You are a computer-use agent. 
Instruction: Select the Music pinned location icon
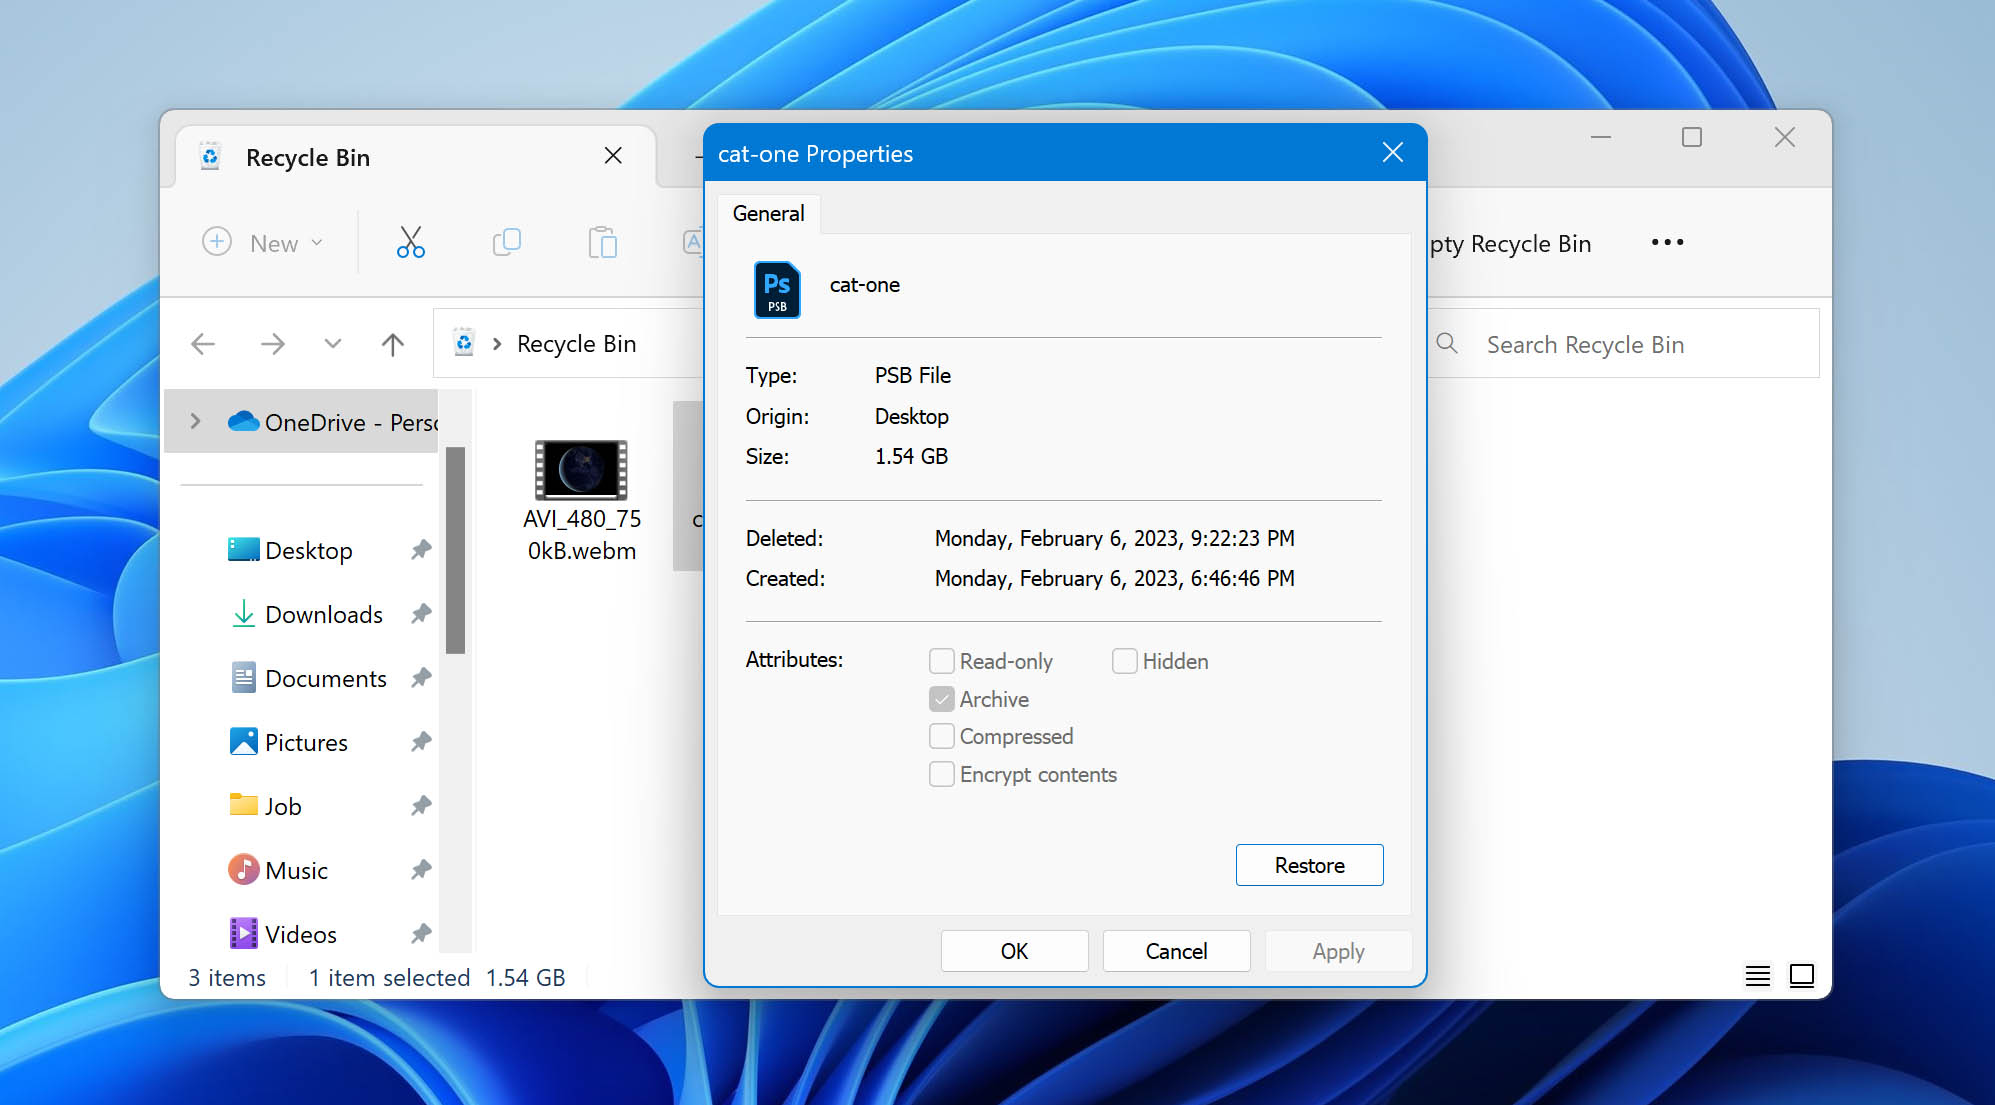[244, 870]
